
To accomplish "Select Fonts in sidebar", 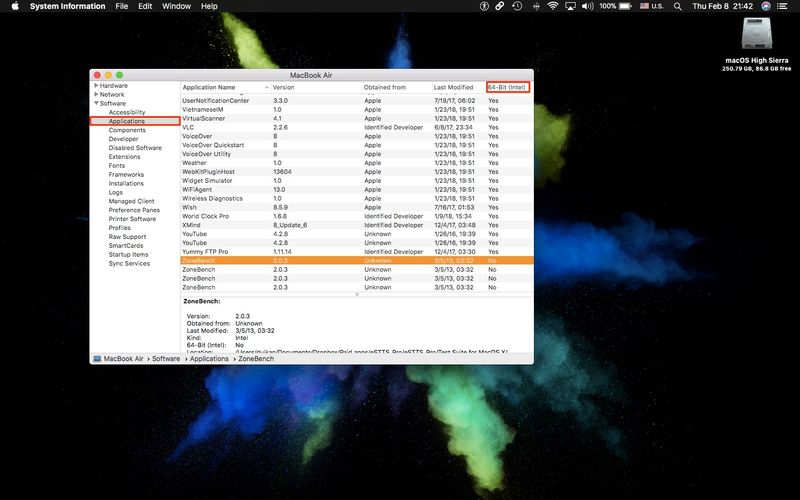I will (116, 165).
